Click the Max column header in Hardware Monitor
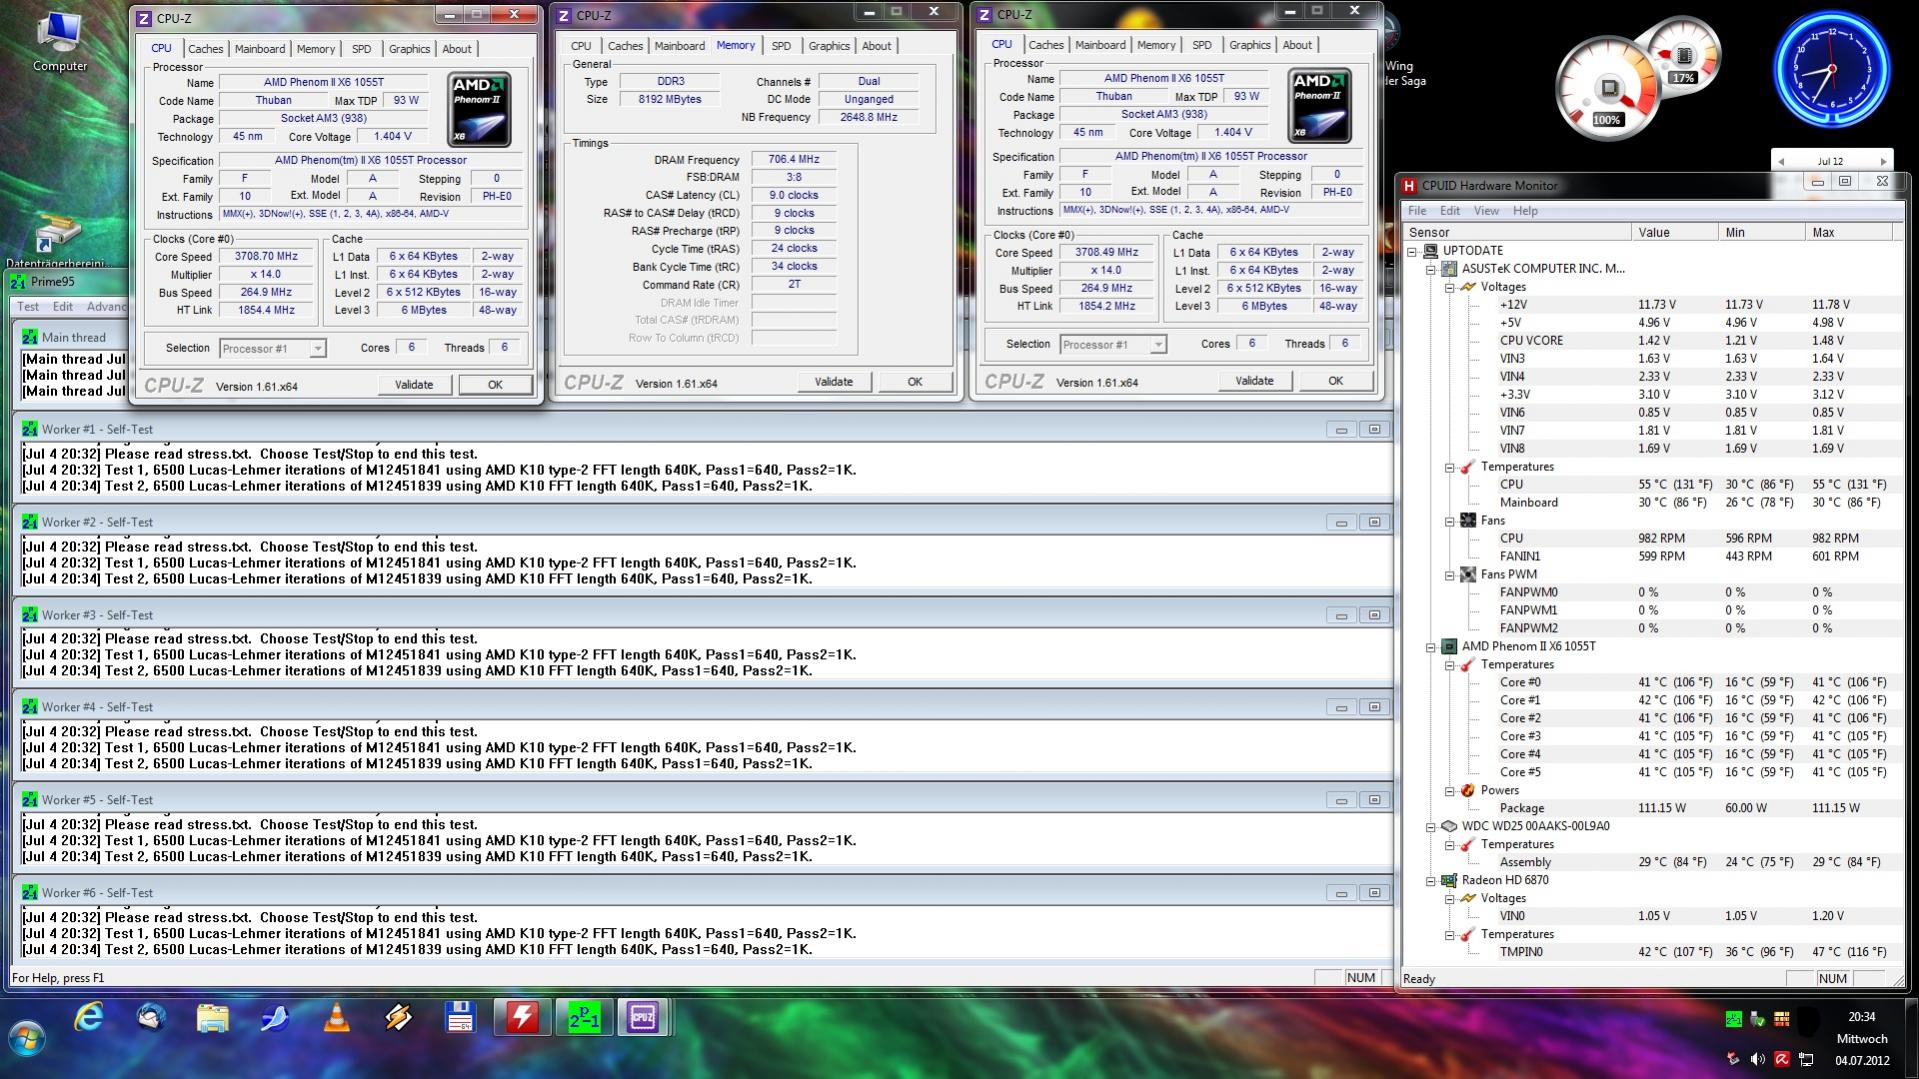This screenshot has height=1079, width=1919. click(x=1849, y=233)
